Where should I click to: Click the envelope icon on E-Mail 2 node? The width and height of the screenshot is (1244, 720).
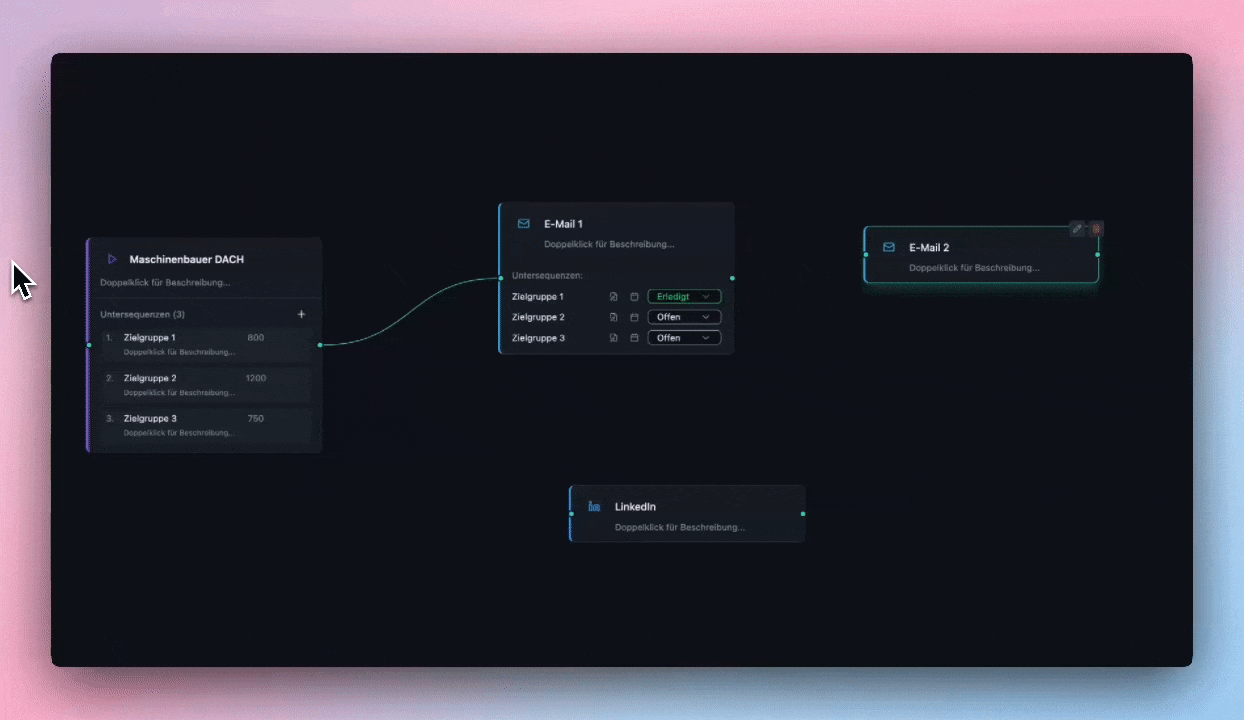pos(888,247)
